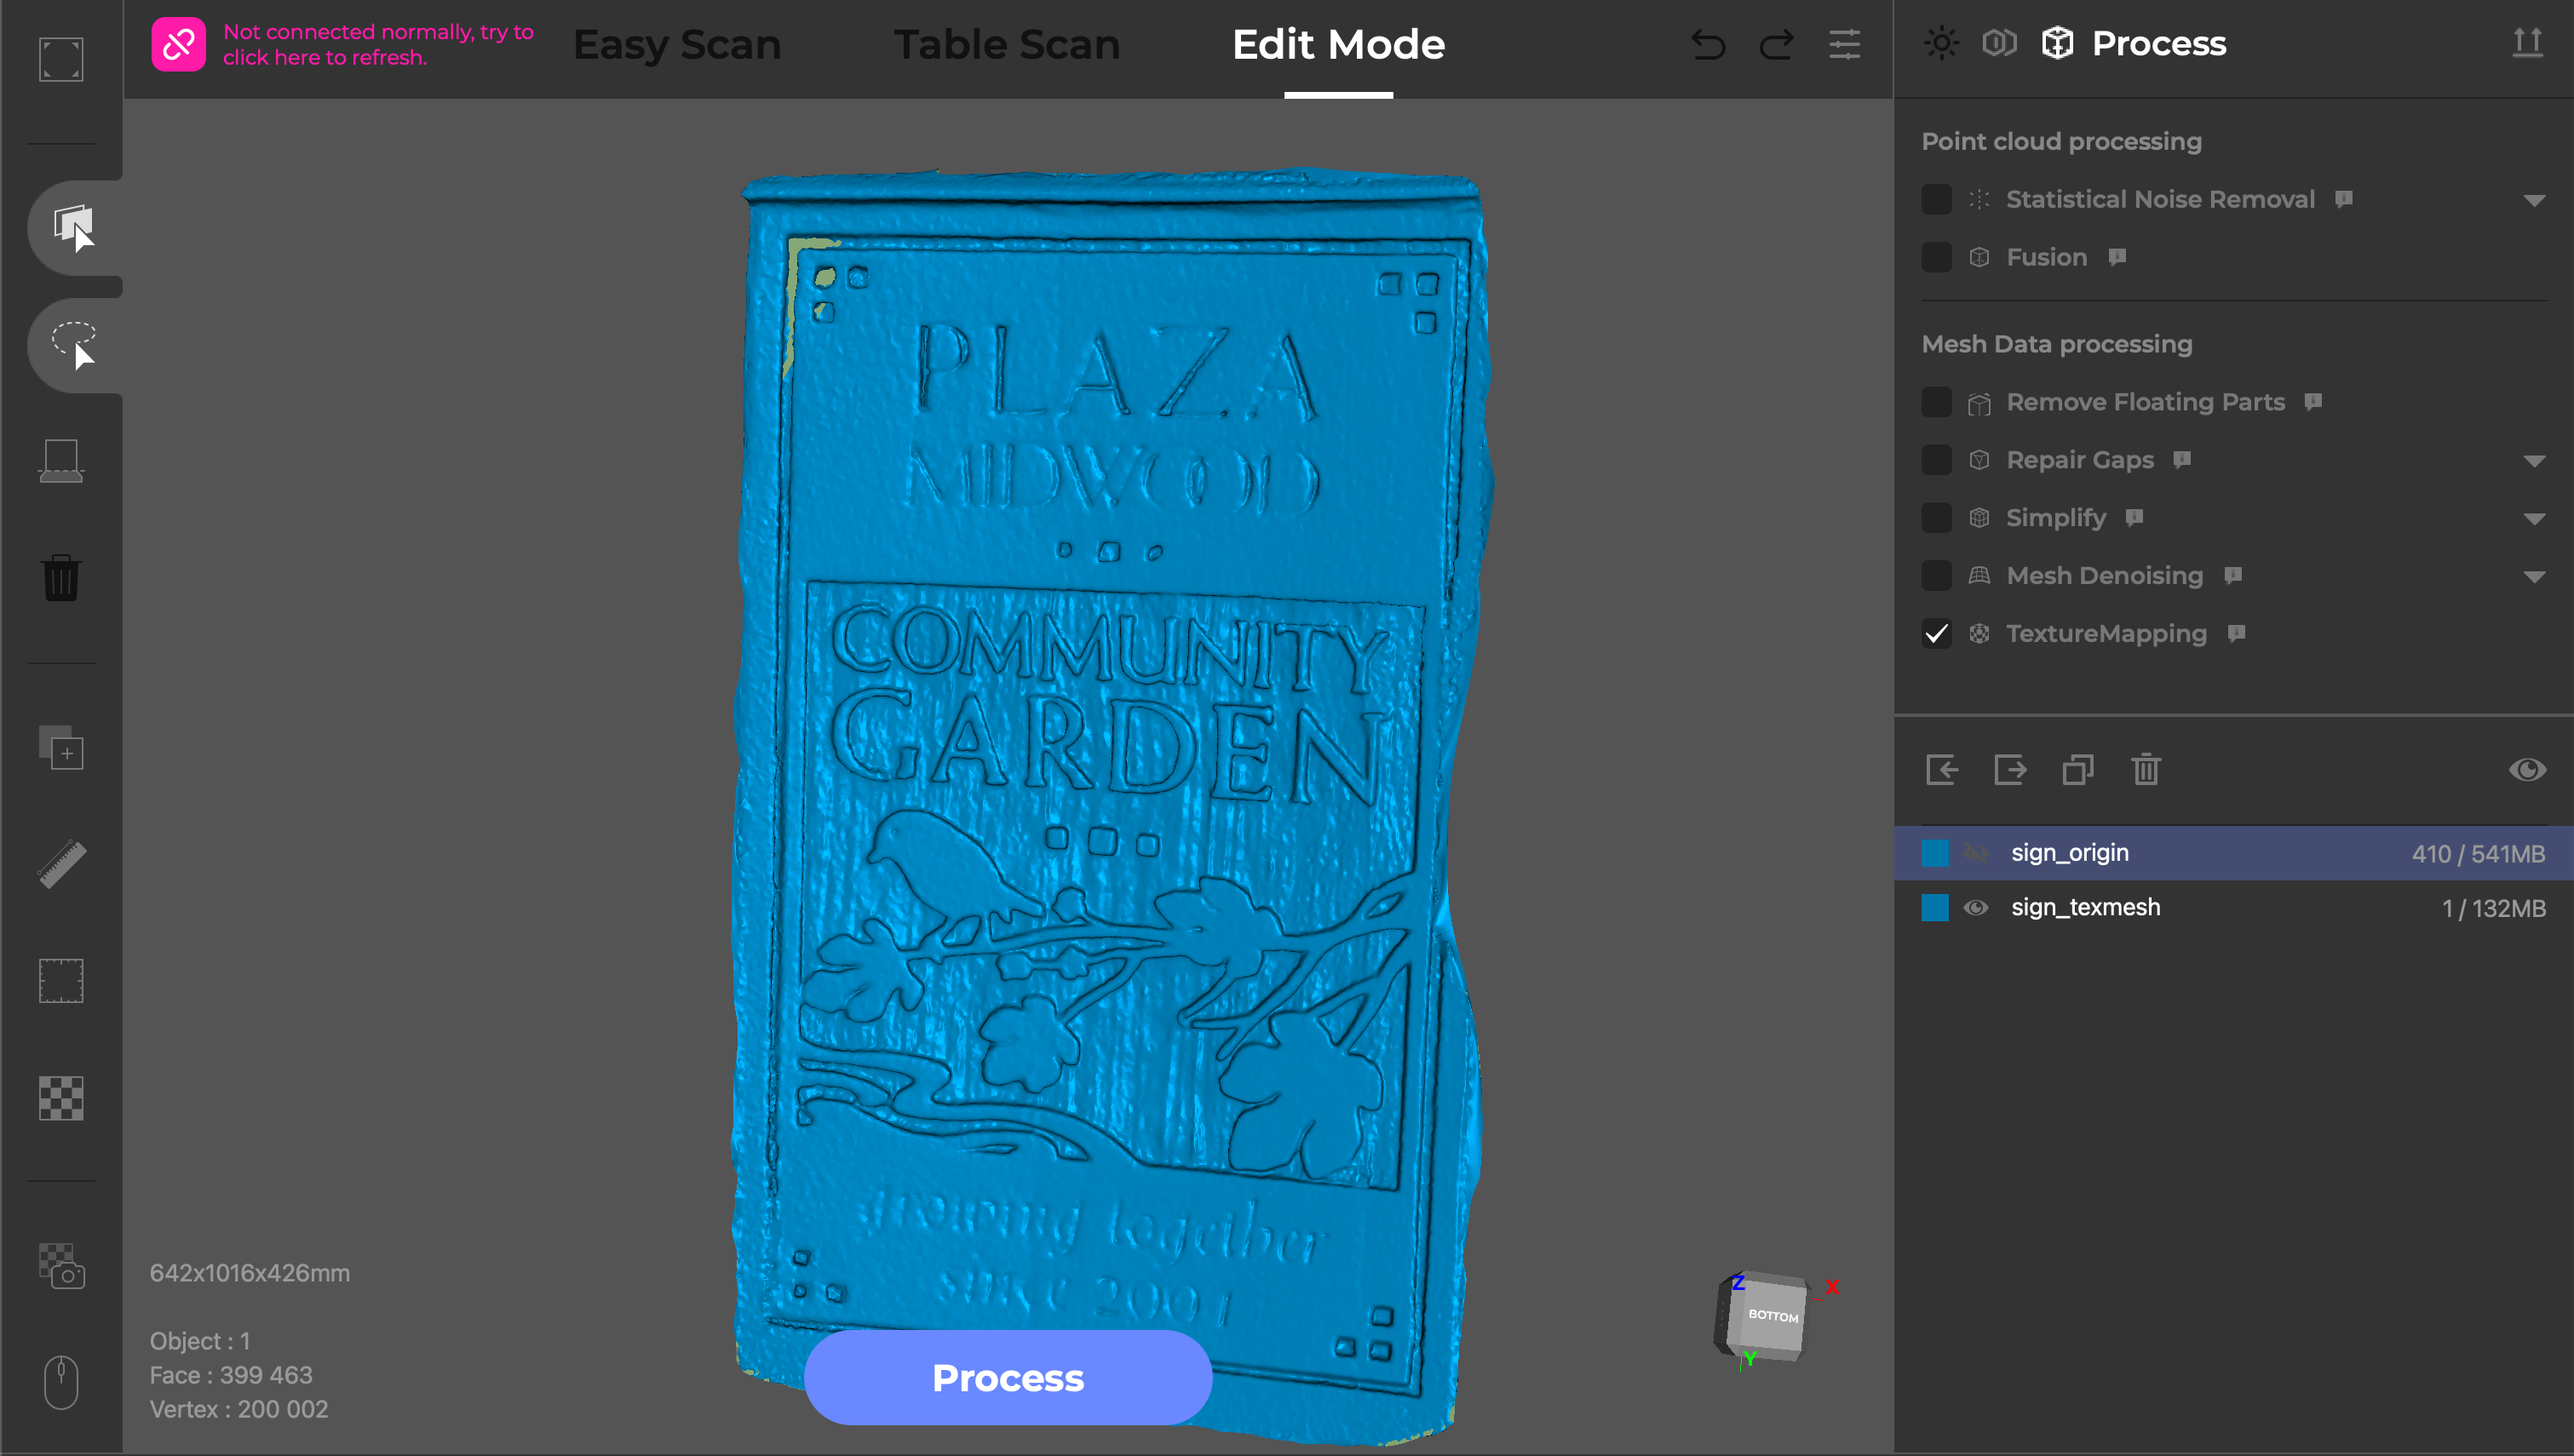Click info flag beside TextureMapping
The image size is (2574, 1456).
pos(2237,633)
